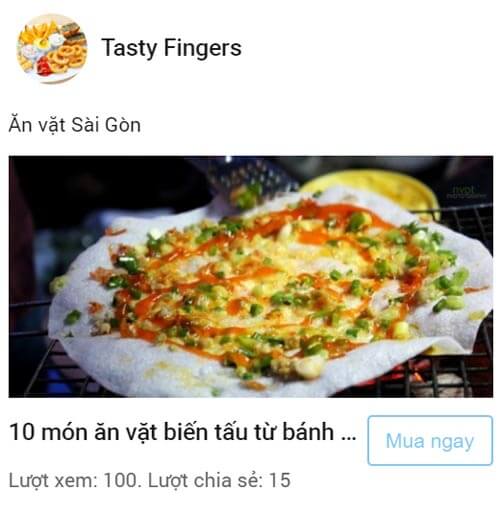Image resolution: width=500 pixels, height=515 pixels.
Task: Click the word 'Fingers' in the page title
Action: click(x=203, y=48)
